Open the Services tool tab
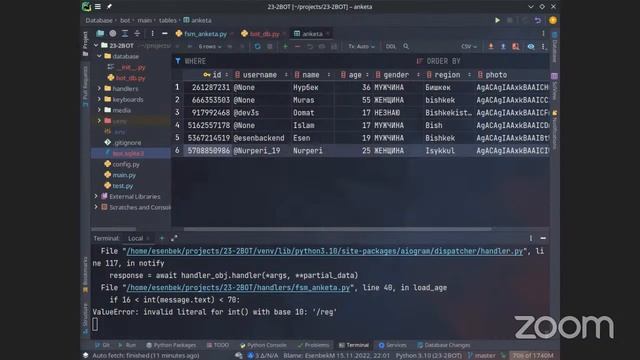The image size is (640, 360). (x=392, y=345)
